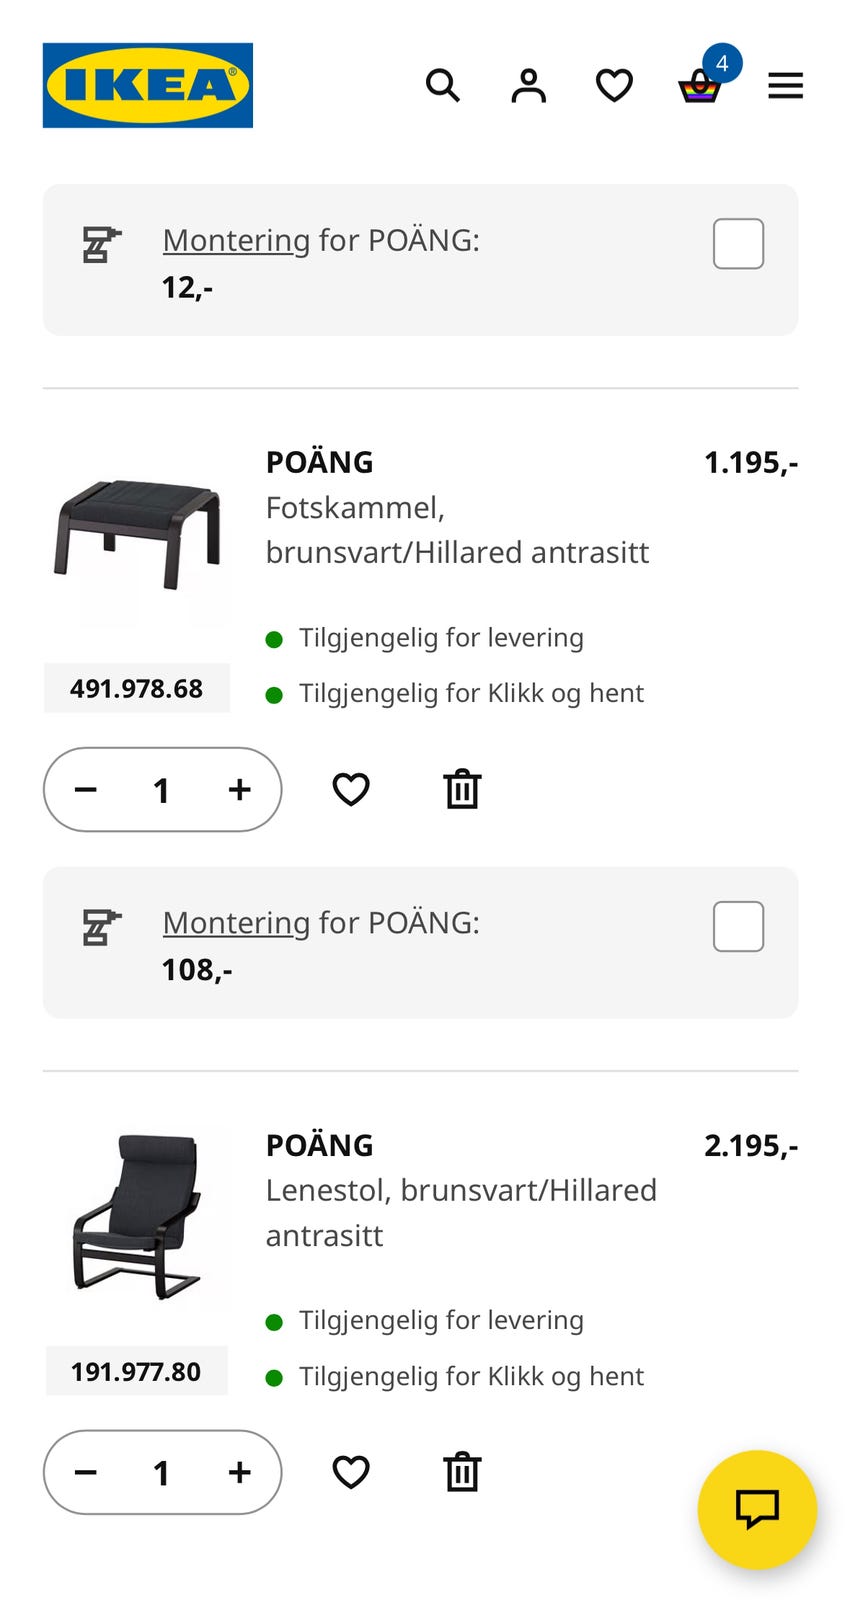Open the user profile icon
The image size is (850, 1600).
528,85
